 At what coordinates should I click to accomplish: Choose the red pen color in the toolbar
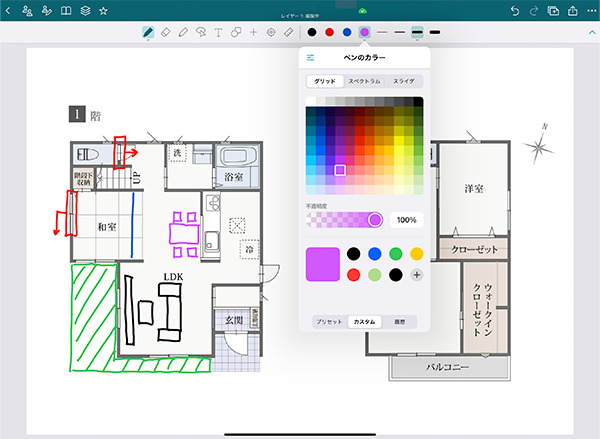pos(329,33)
